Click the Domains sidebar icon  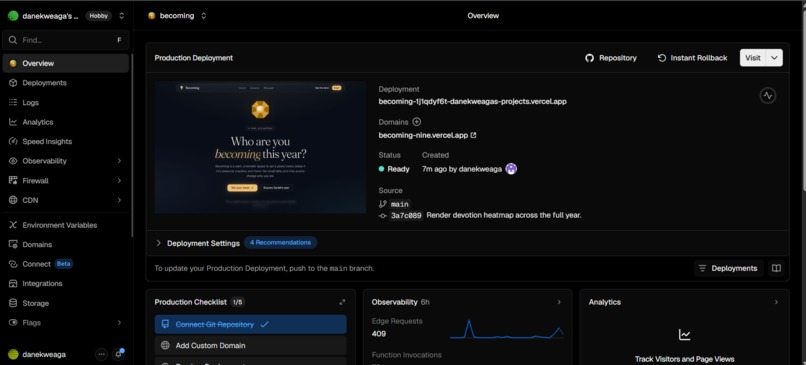(x=13, y=245)
